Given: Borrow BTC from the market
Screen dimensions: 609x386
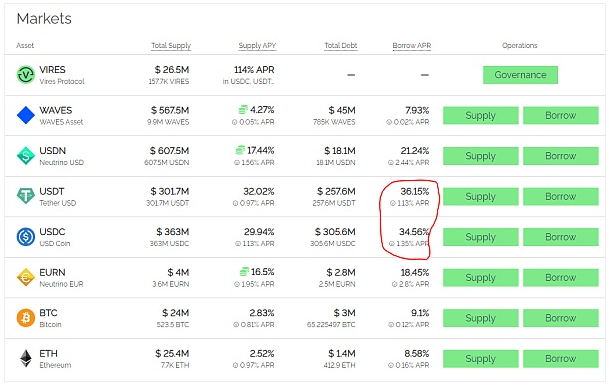Looking at the screenshot, I should coord(560,318).
